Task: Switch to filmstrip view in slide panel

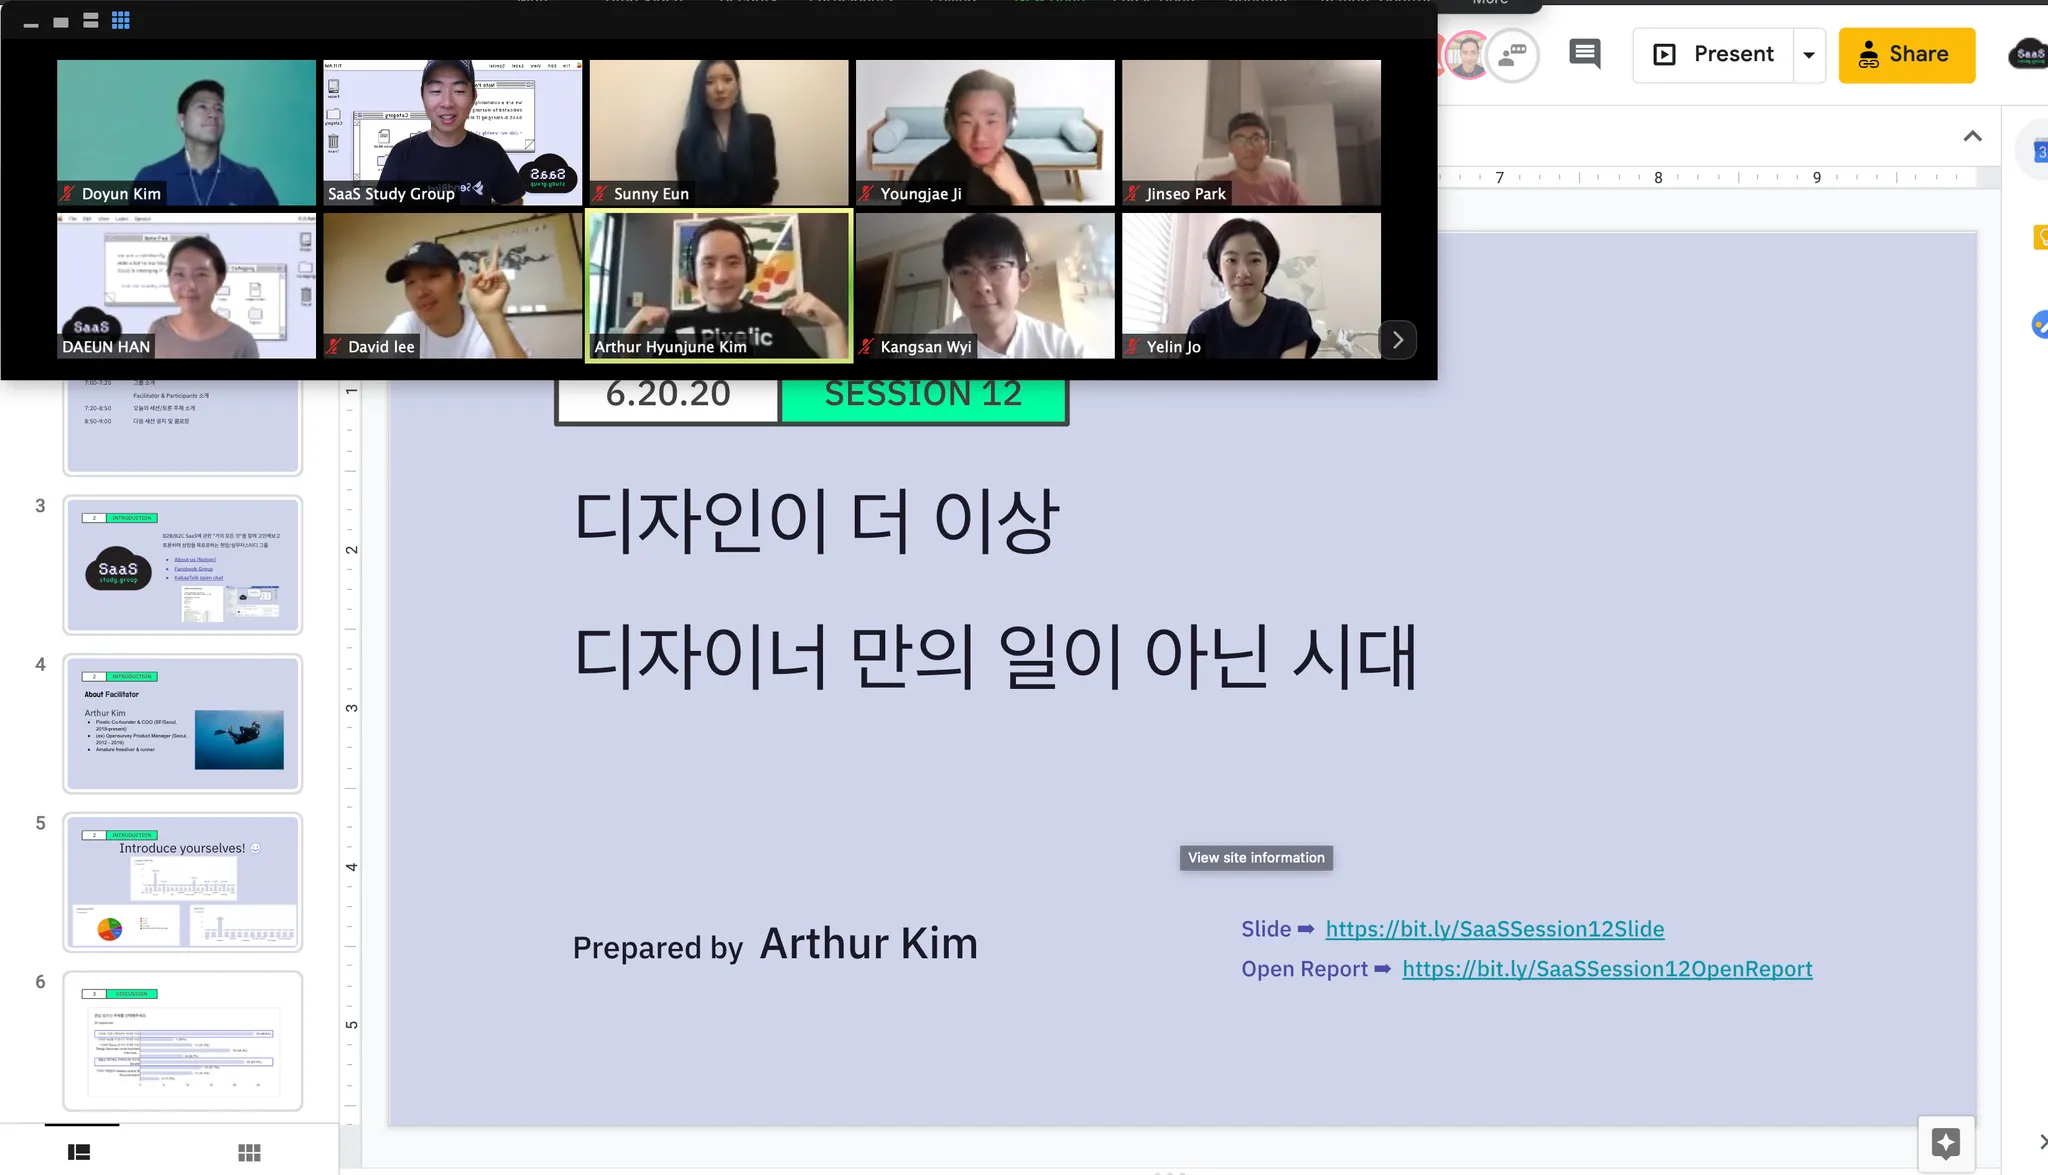Action: 79,1152
